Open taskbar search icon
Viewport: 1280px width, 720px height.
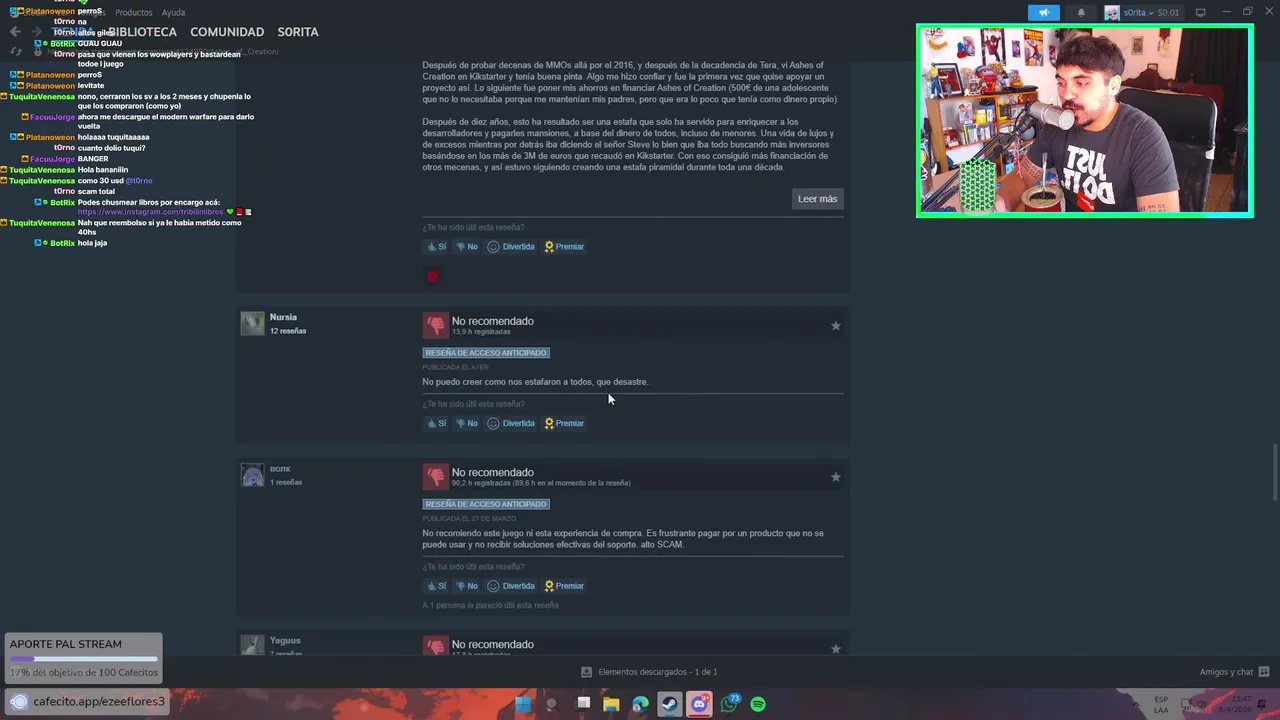click(552, 704)
